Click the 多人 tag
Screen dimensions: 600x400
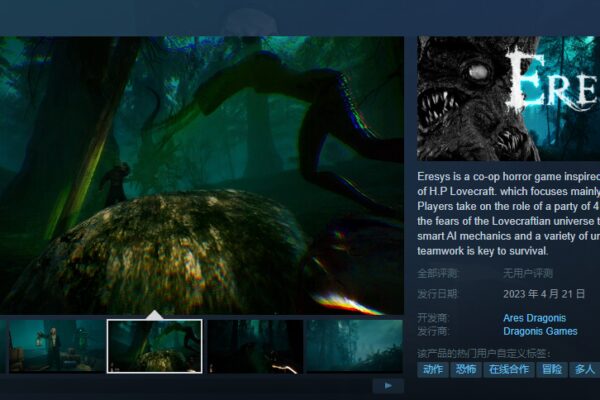click(x=585, y=369)
